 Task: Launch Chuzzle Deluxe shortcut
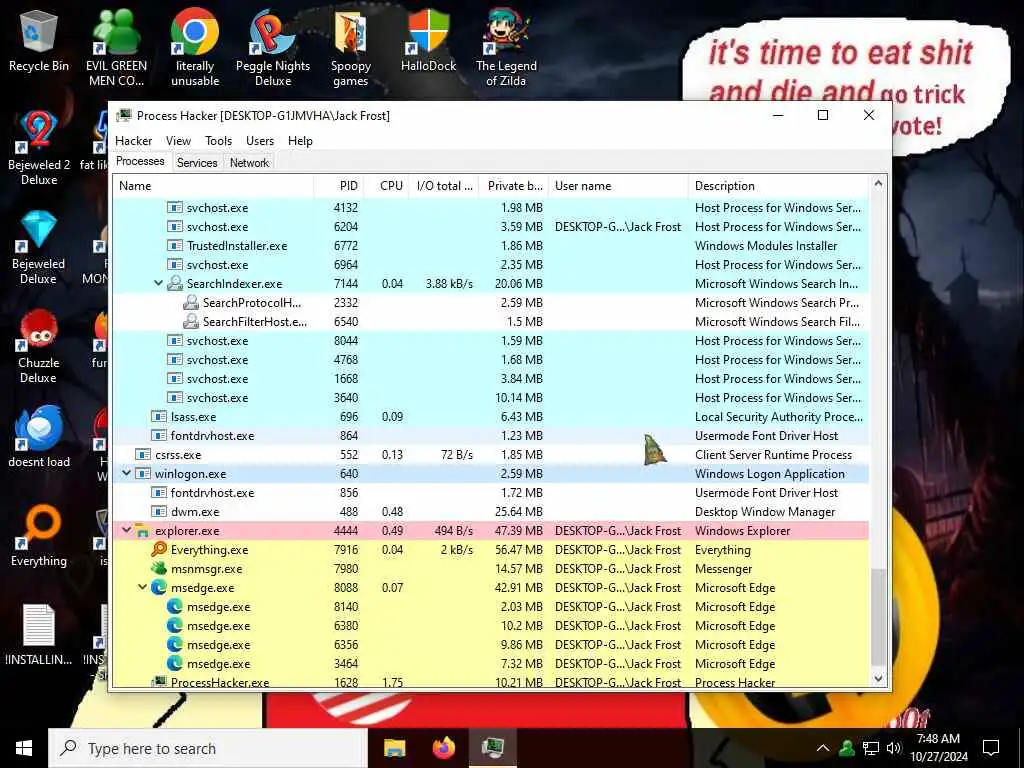click(39, 346)
